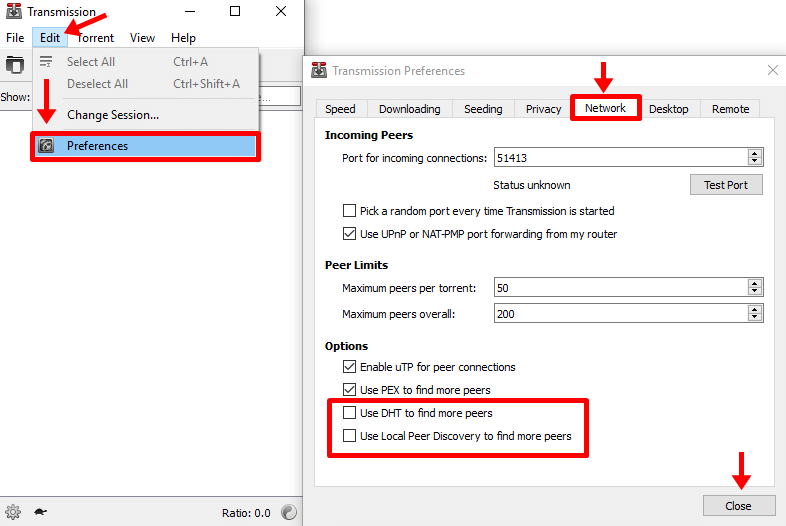
Task: Click the Test Port button
Action: pyautogui.click(x=726, y=185)
